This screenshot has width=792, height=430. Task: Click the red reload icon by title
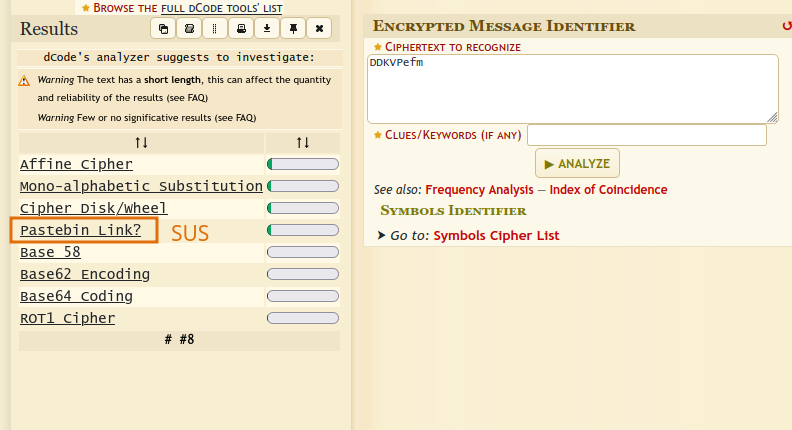(786, 26)
